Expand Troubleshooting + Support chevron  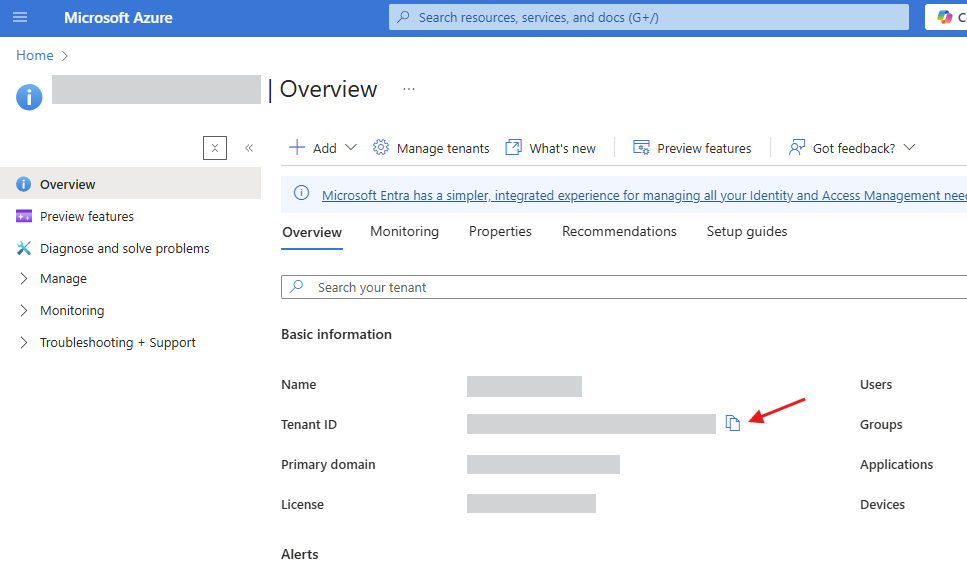(x=23, y=343)
